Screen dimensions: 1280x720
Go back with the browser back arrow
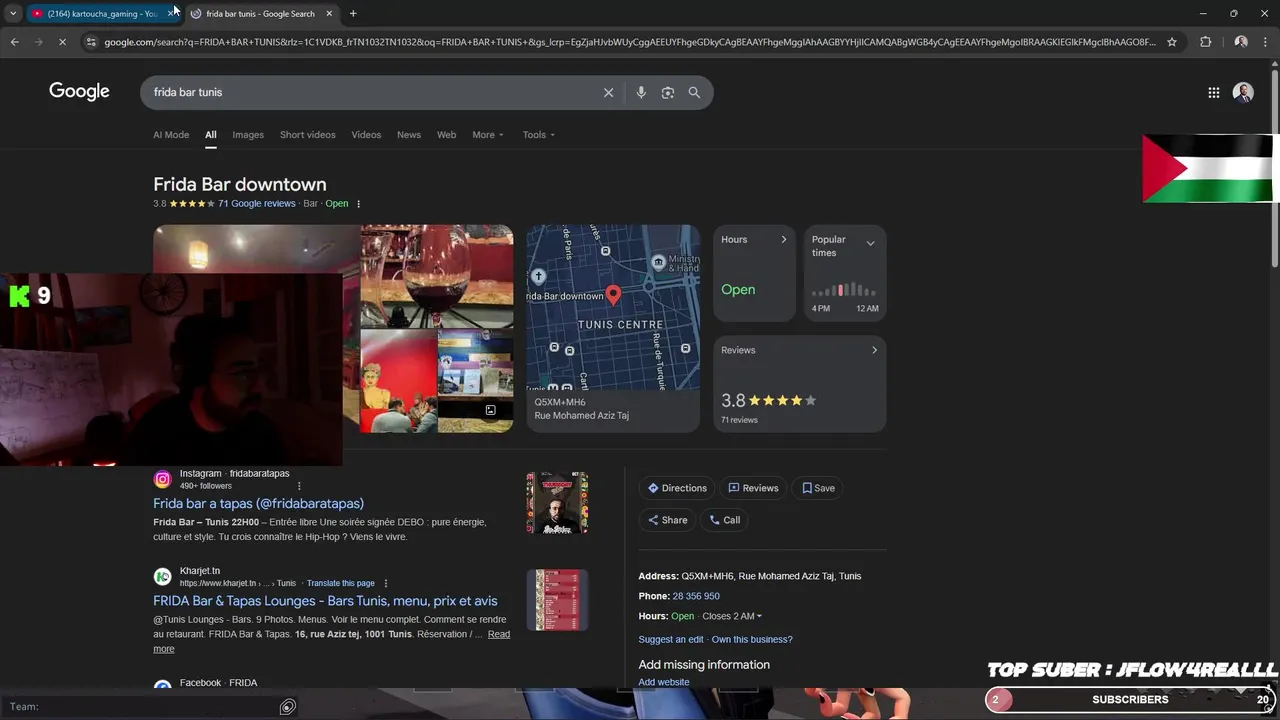click(x=14, y=42)
